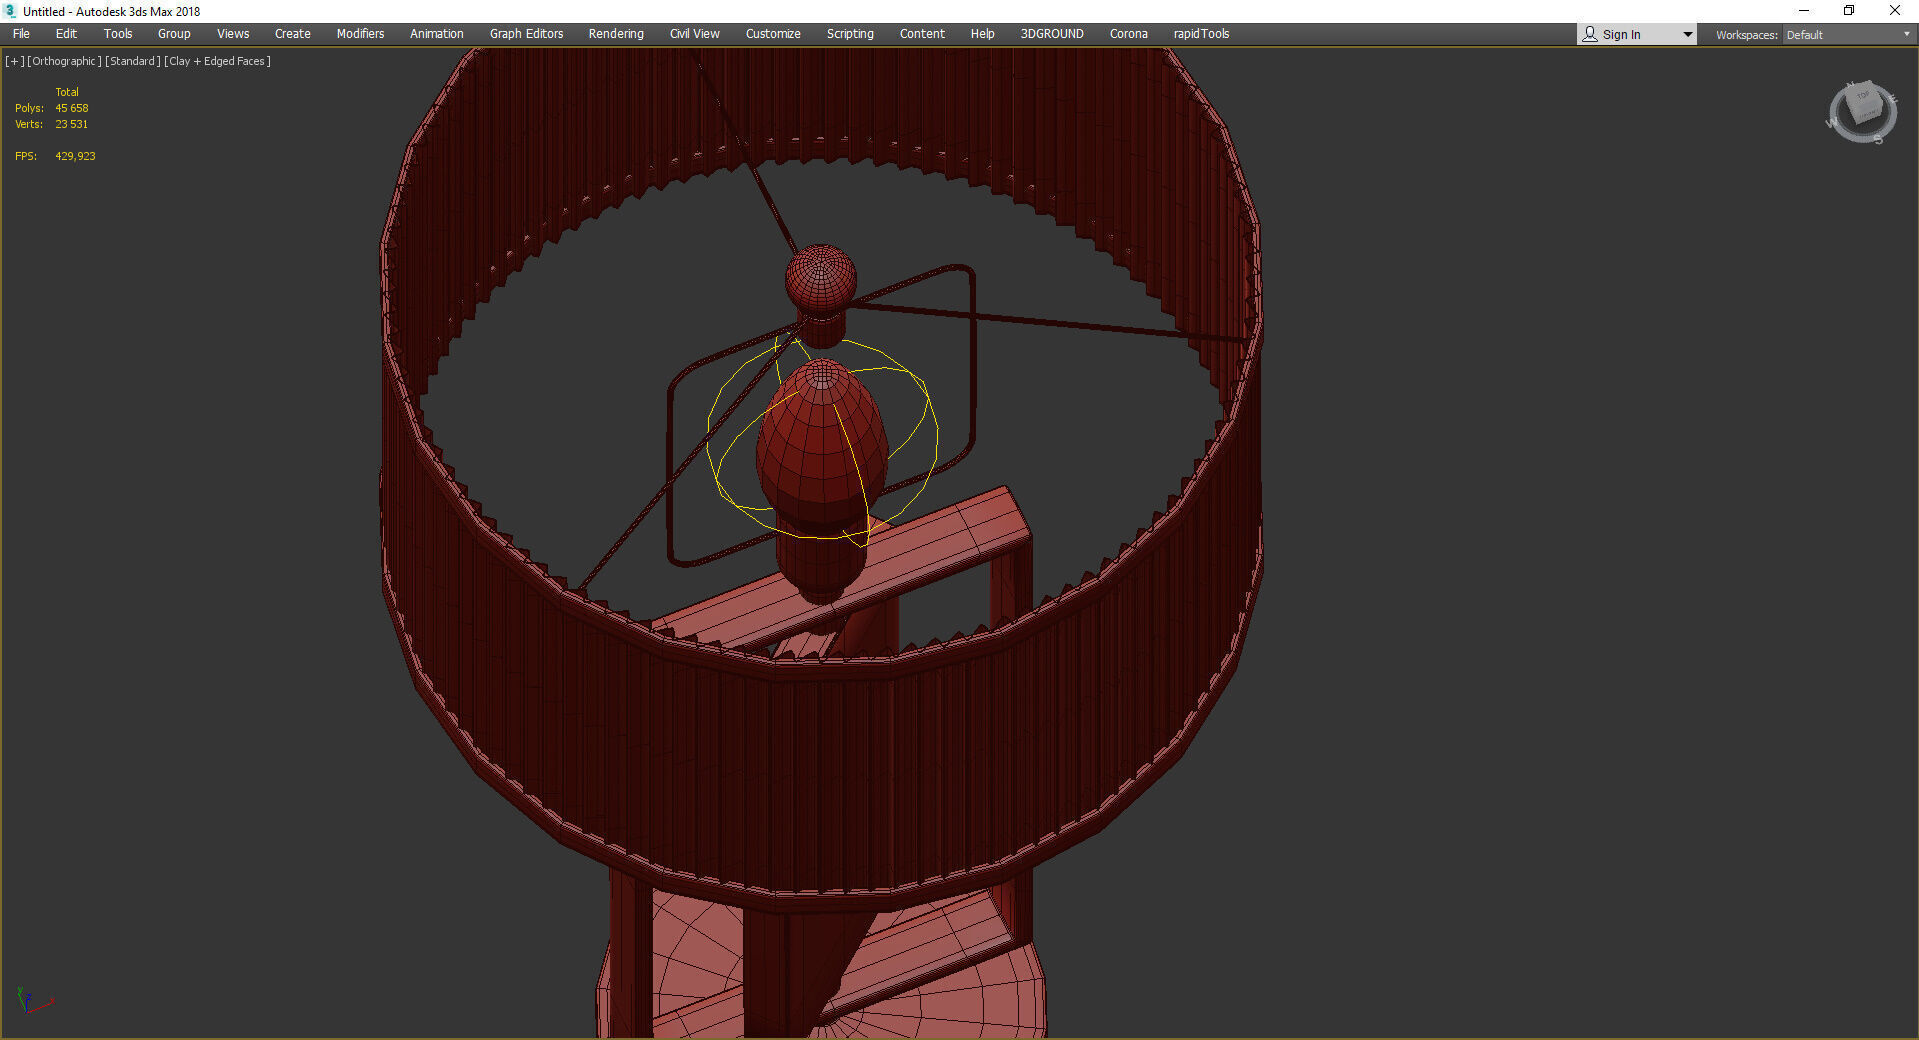Open the rapidTools menu
This screenshot has height=1040, width=1919.
pyautogui.click(x=1202, y=34)
